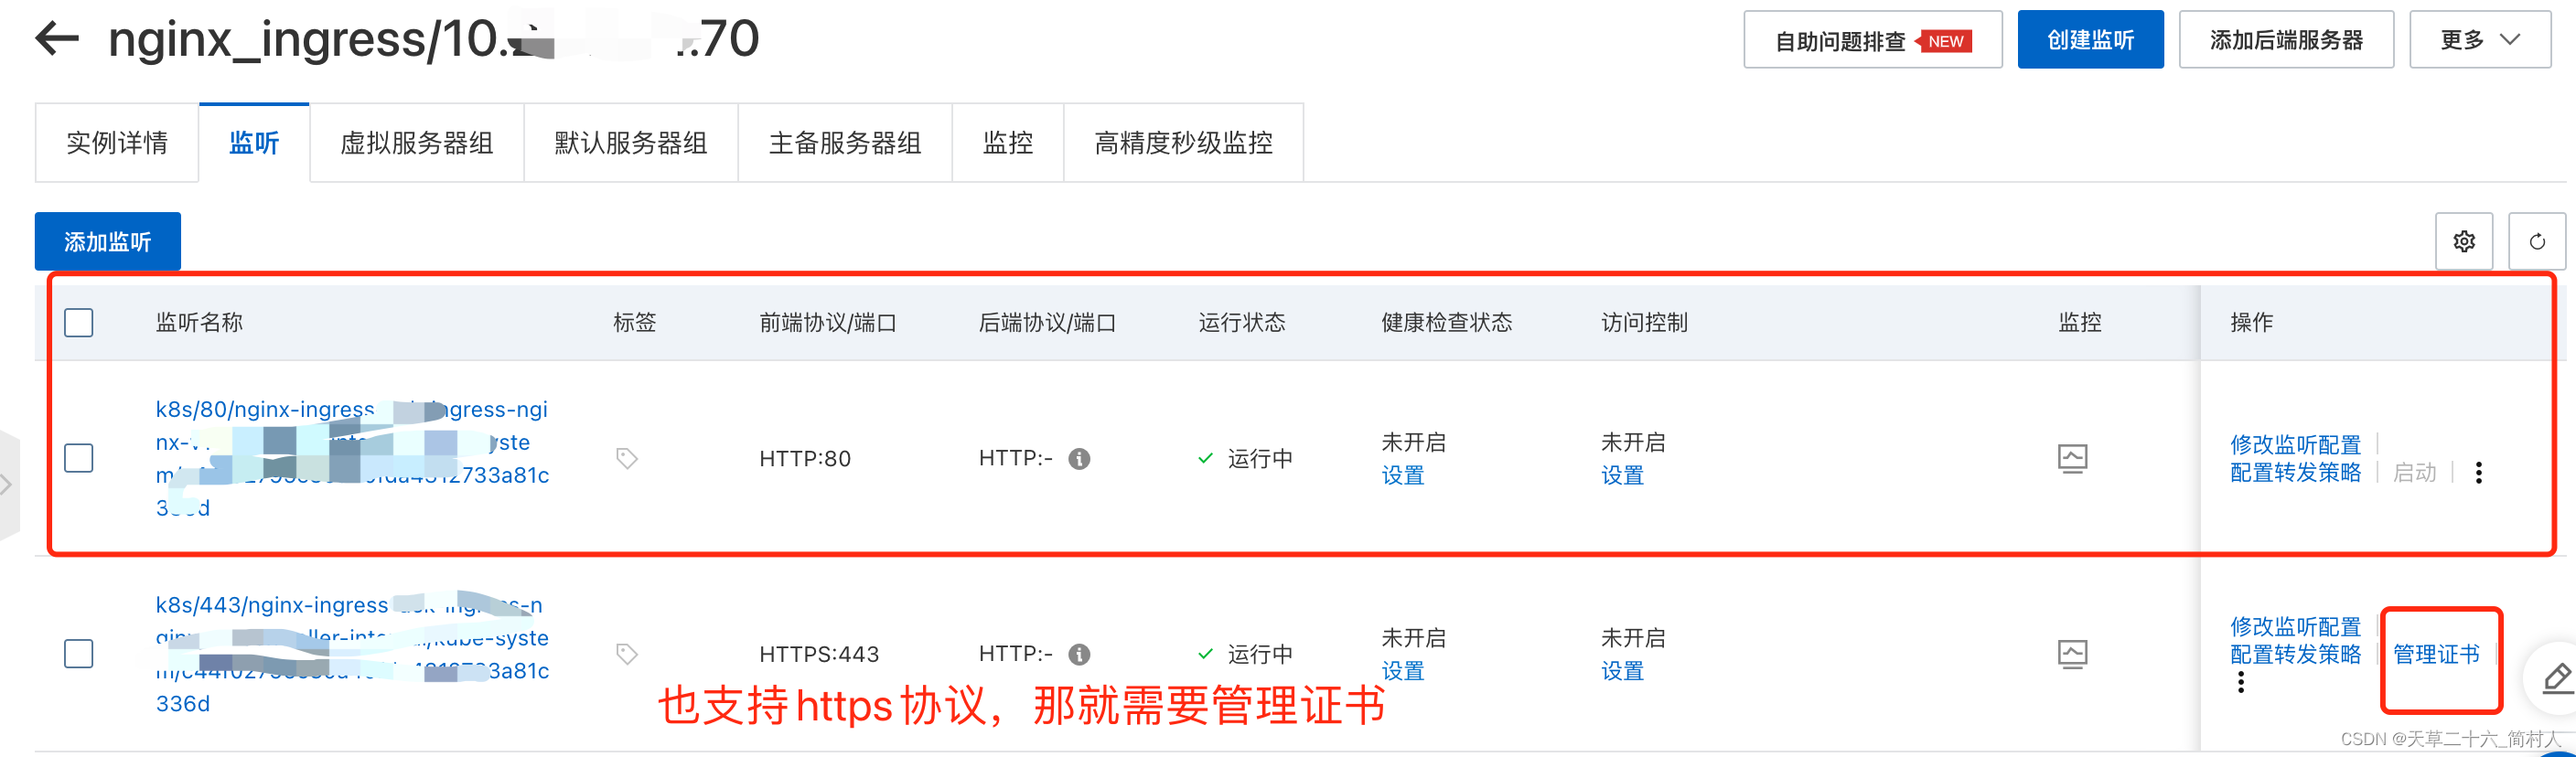The height and width of the screenshot is (757, 2576).
Task: Click 自助问题排查 NEW button
Action: 1873,40
